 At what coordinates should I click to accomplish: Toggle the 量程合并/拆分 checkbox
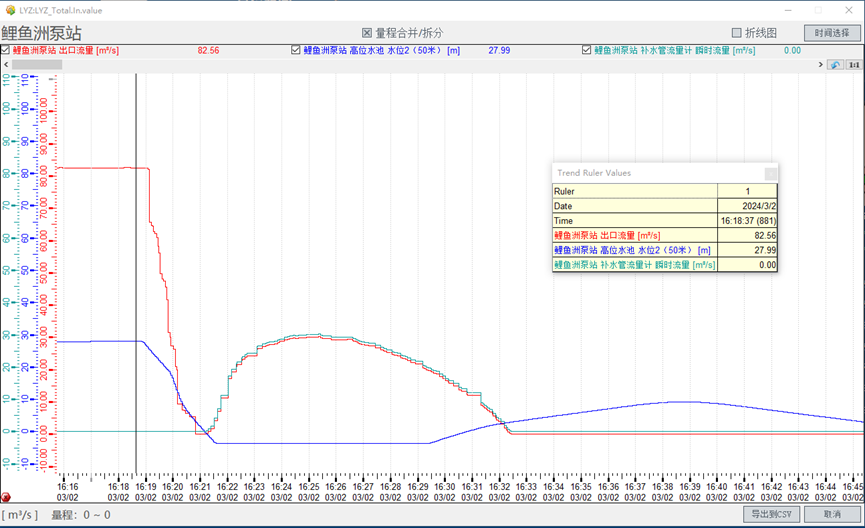click(x=367, y=33)
